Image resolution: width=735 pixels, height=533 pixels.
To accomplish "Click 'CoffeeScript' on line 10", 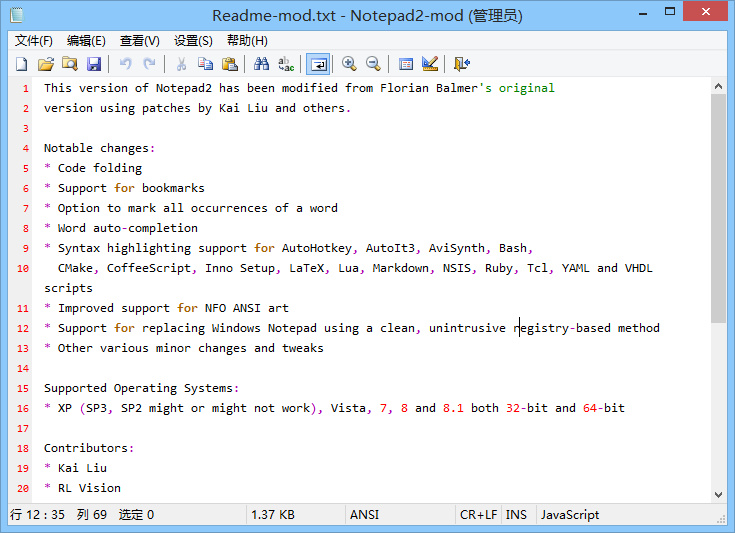I will point(149,268).
